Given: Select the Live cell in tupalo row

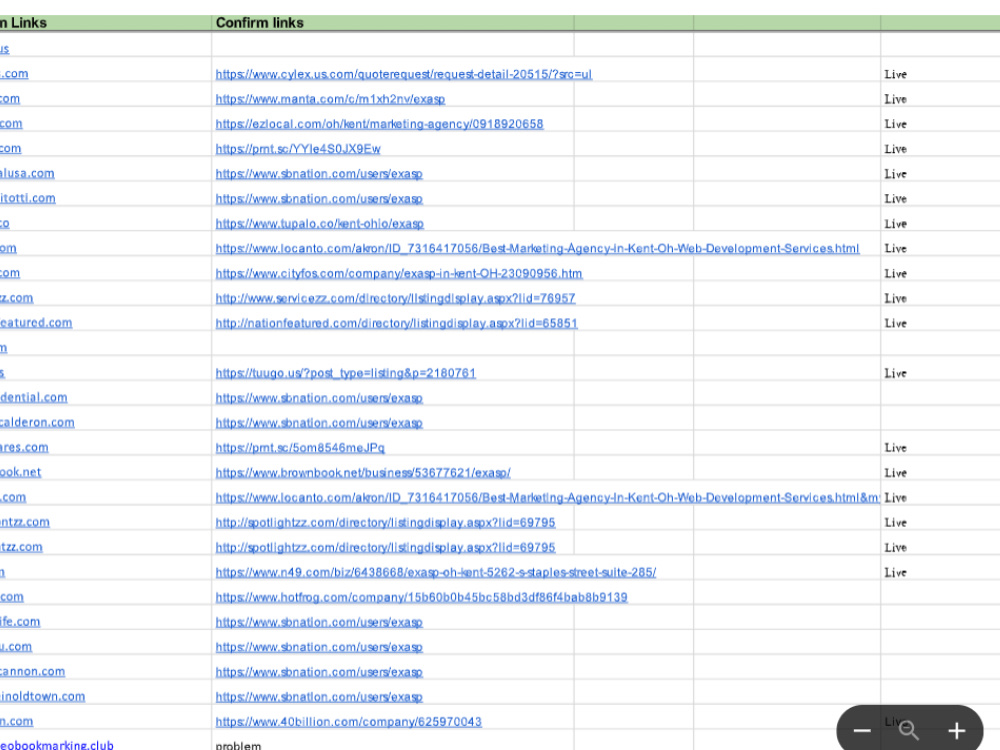Looking at the screenshot, I should 895,223.
